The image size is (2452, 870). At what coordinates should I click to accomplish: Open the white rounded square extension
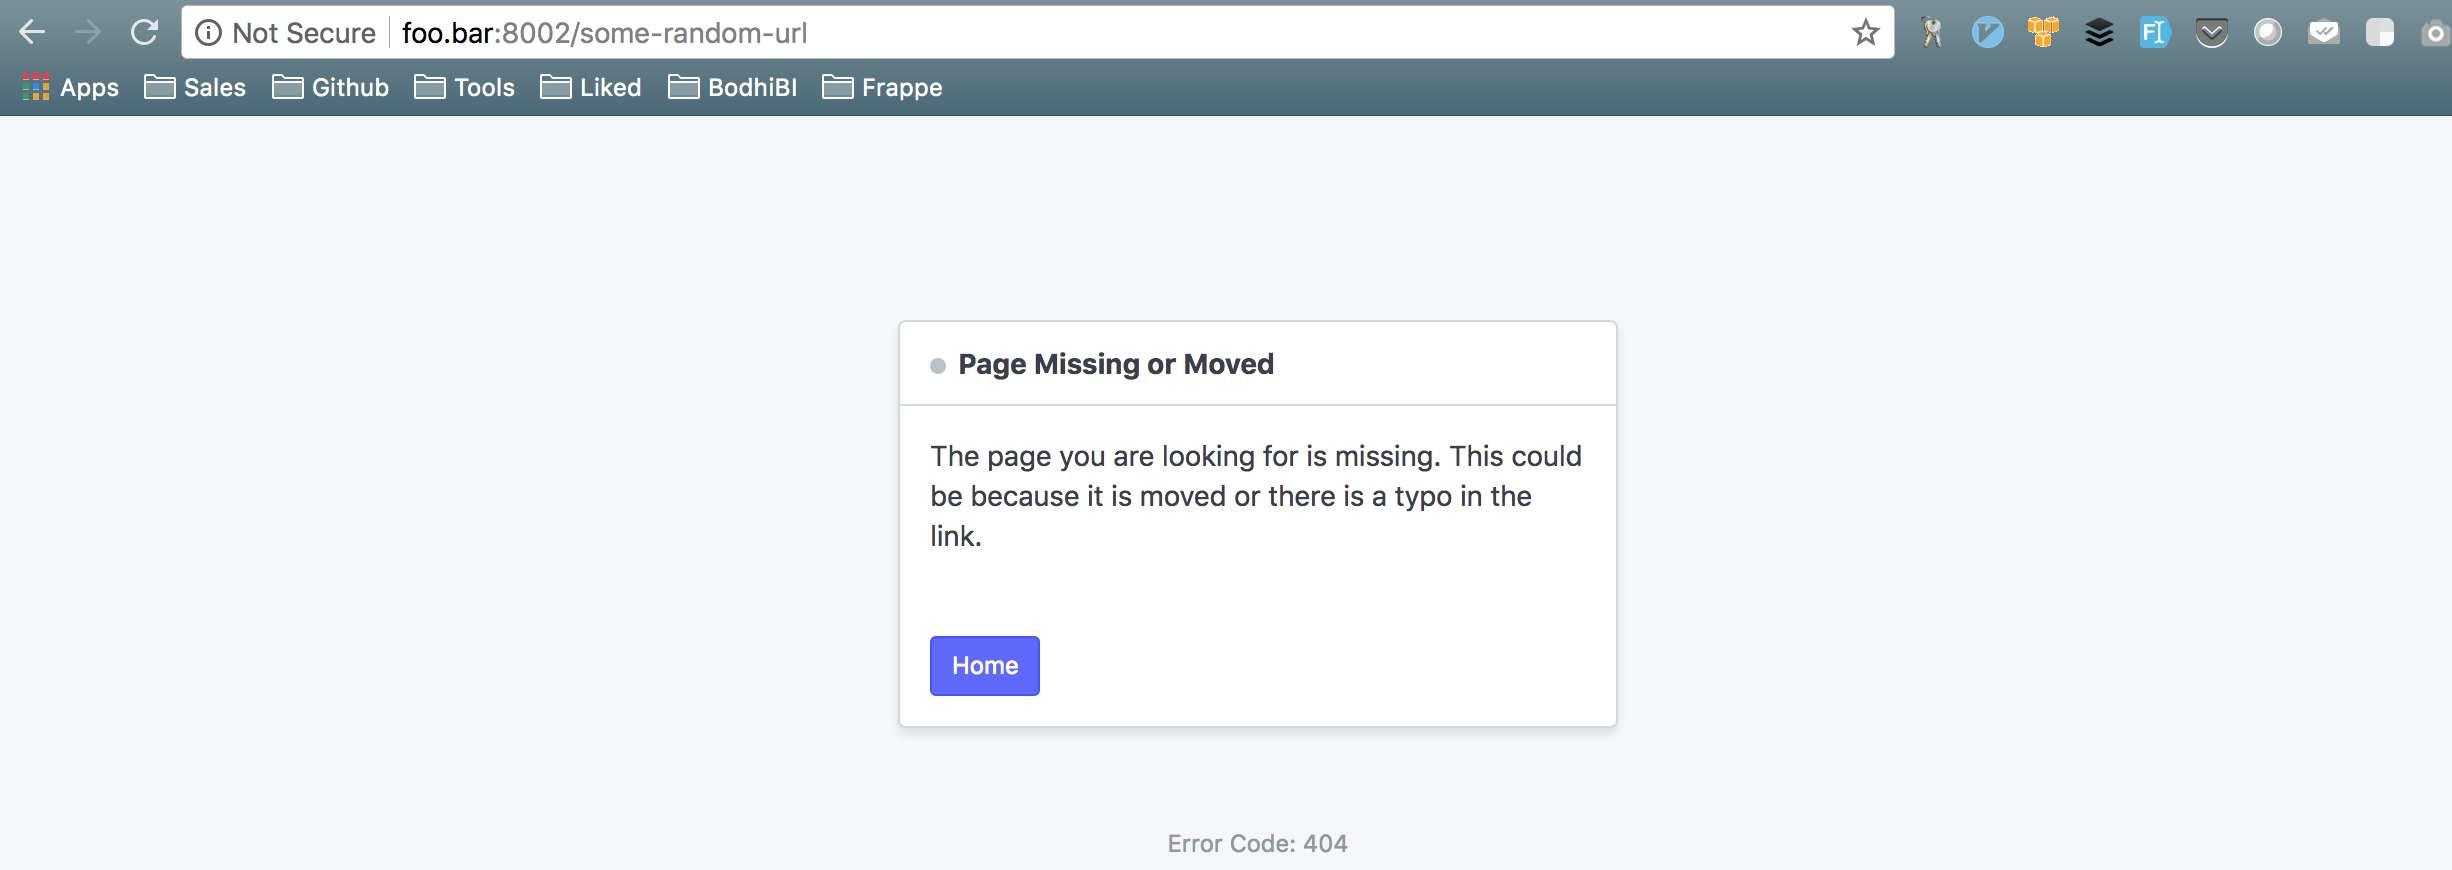2380,33
